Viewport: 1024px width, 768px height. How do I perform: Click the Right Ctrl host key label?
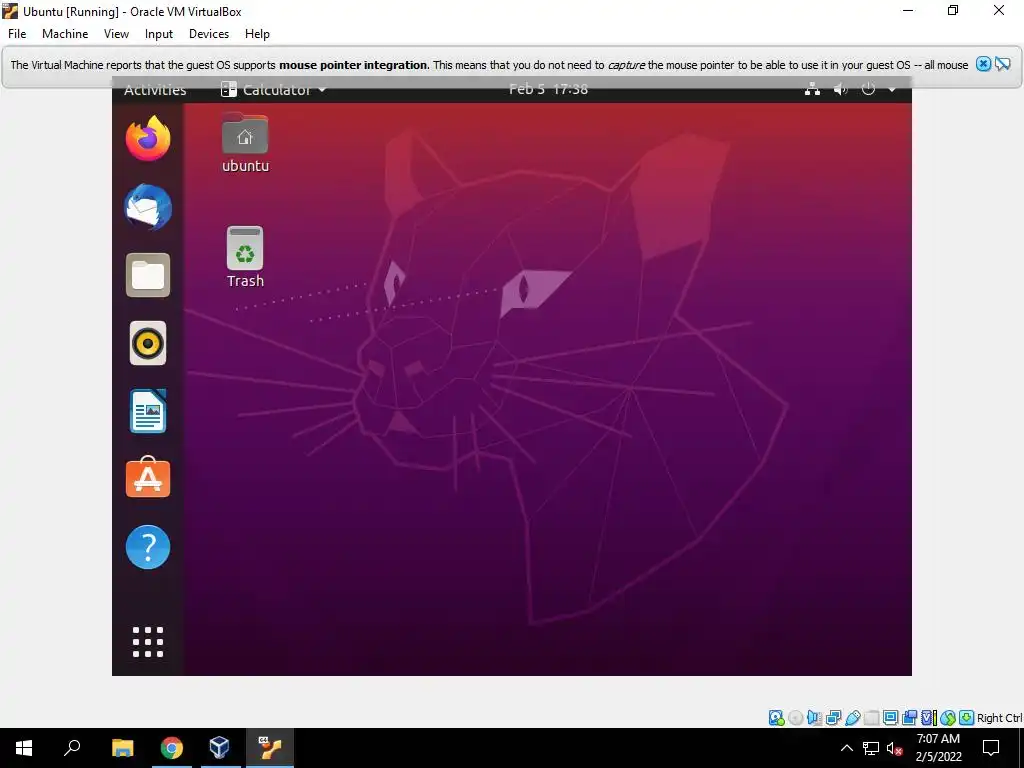coord(999,718)
